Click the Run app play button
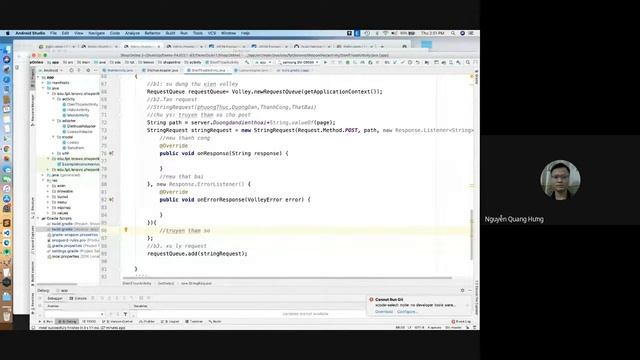Screen dimensions: 640x360 (x=325, y=62)
